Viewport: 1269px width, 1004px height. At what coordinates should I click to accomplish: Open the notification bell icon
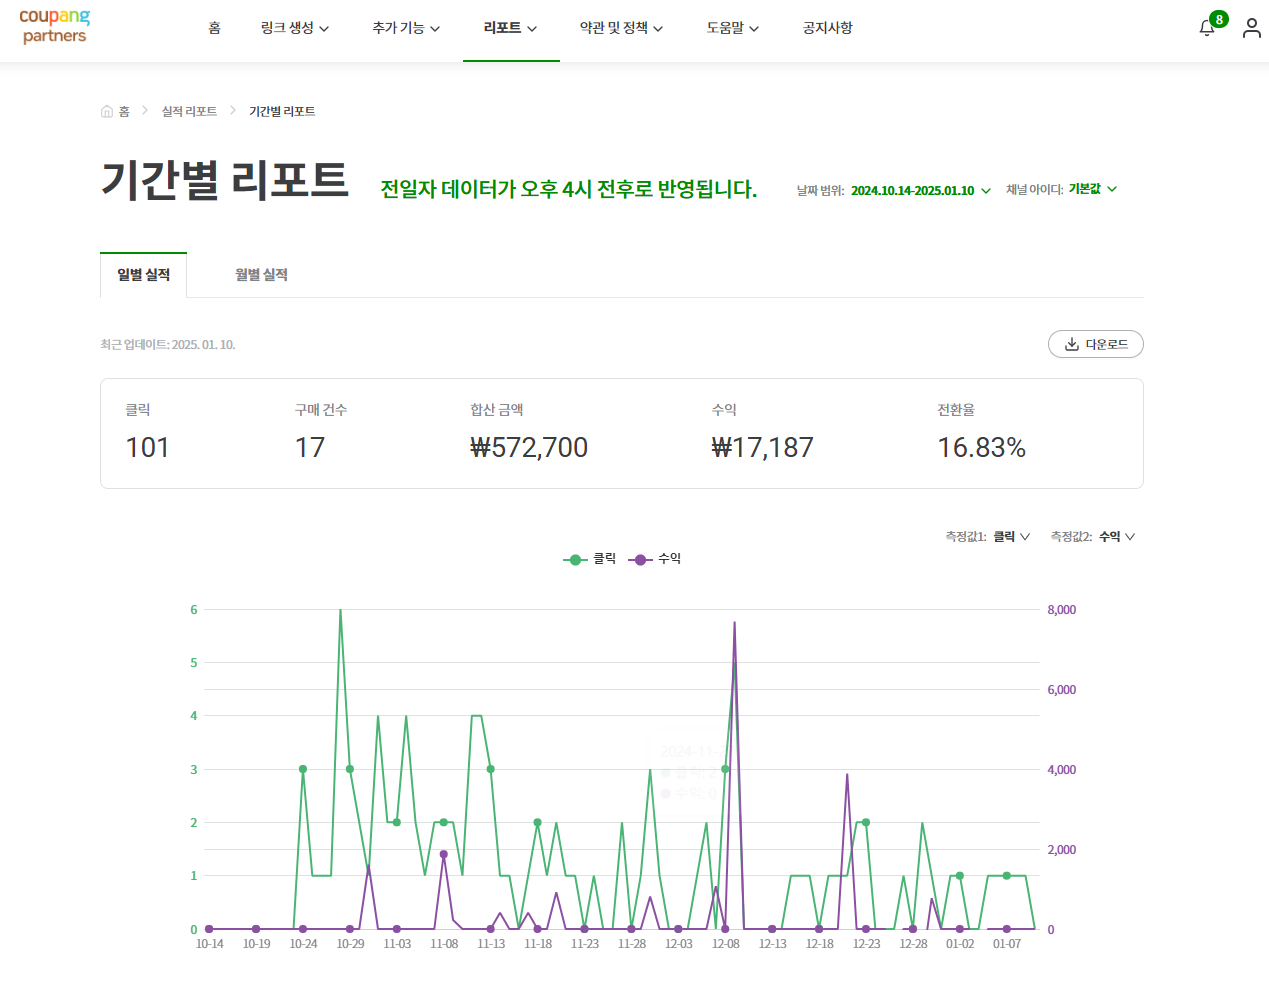1206,29
